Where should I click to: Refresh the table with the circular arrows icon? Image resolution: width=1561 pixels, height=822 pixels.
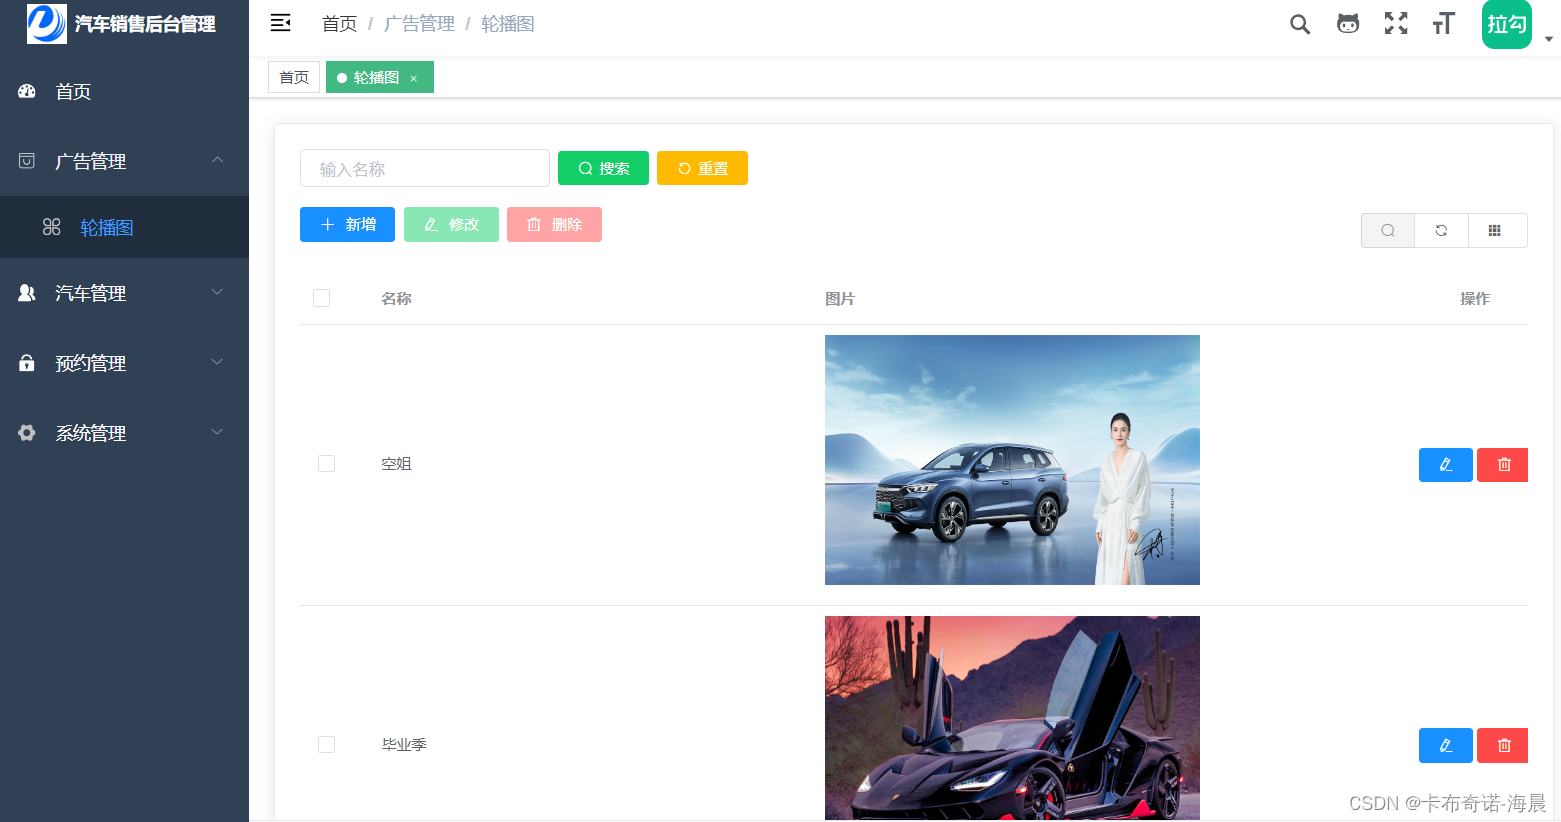(1441, 230)
